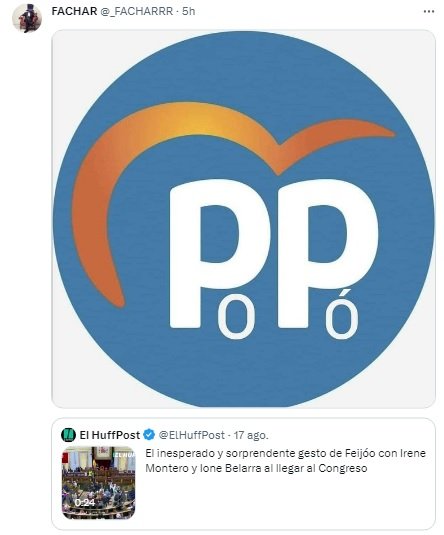Click the 'Irene' text in quoted headline
Viewport: 444px width, 535px height.
413,453
